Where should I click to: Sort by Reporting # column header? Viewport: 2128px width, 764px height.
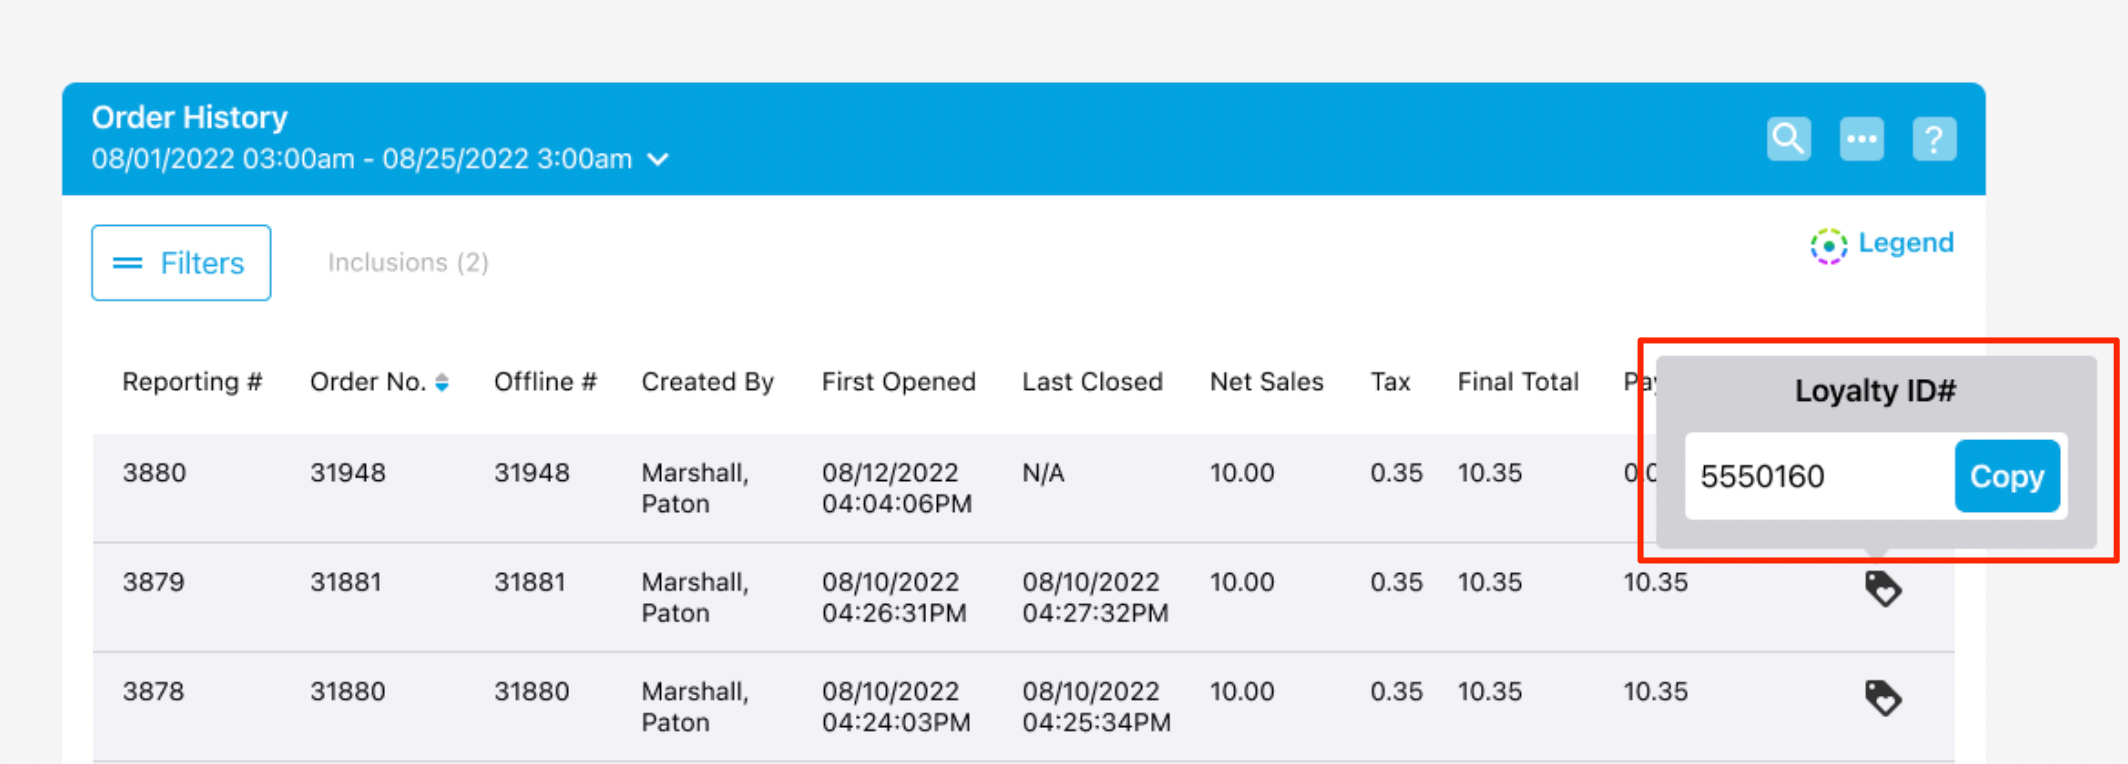(192, 382)
